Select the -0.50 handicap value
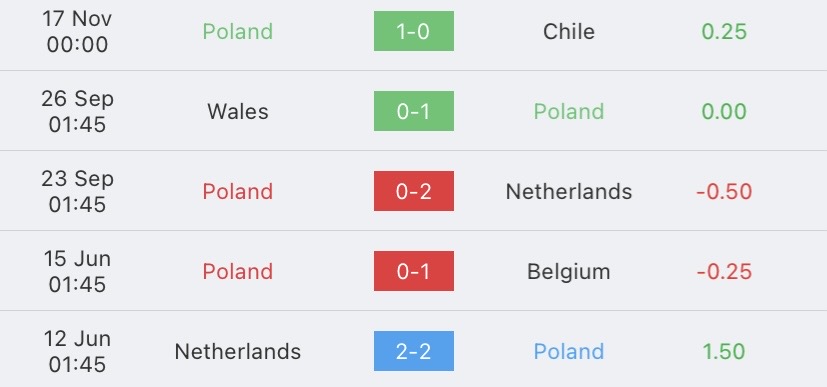This screenshot has width=827, height=387. (x=724, y=191)
